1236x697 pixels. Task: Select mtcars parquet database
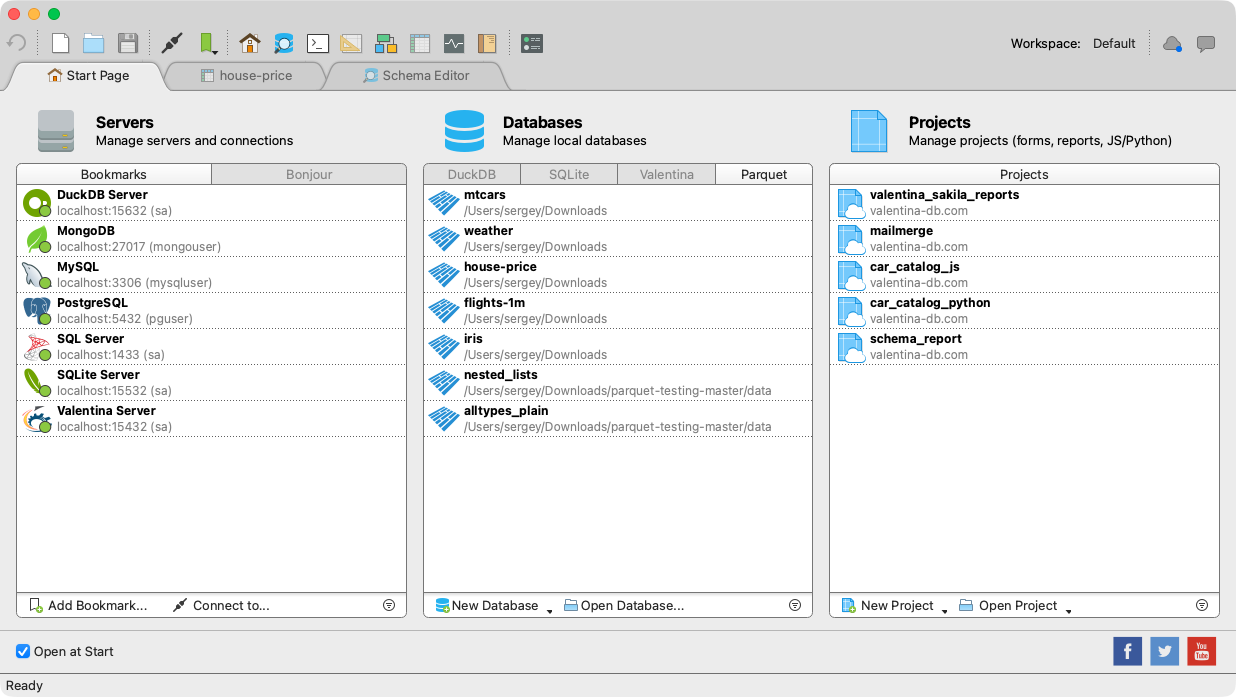click(618, 203)
